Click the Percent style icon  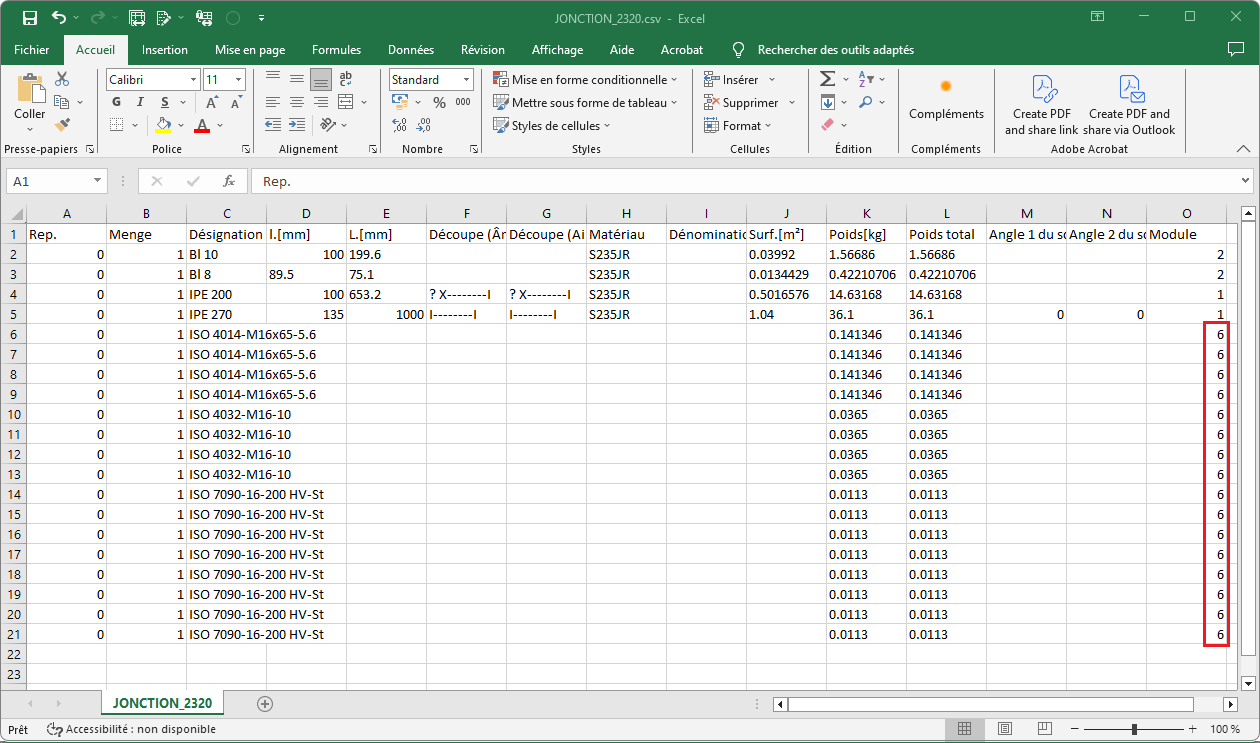coord(439,102)
